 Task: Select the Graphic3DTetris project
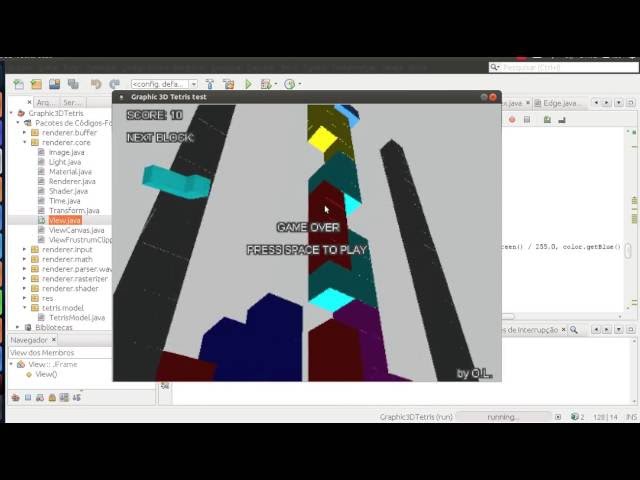tap(56, 113)
